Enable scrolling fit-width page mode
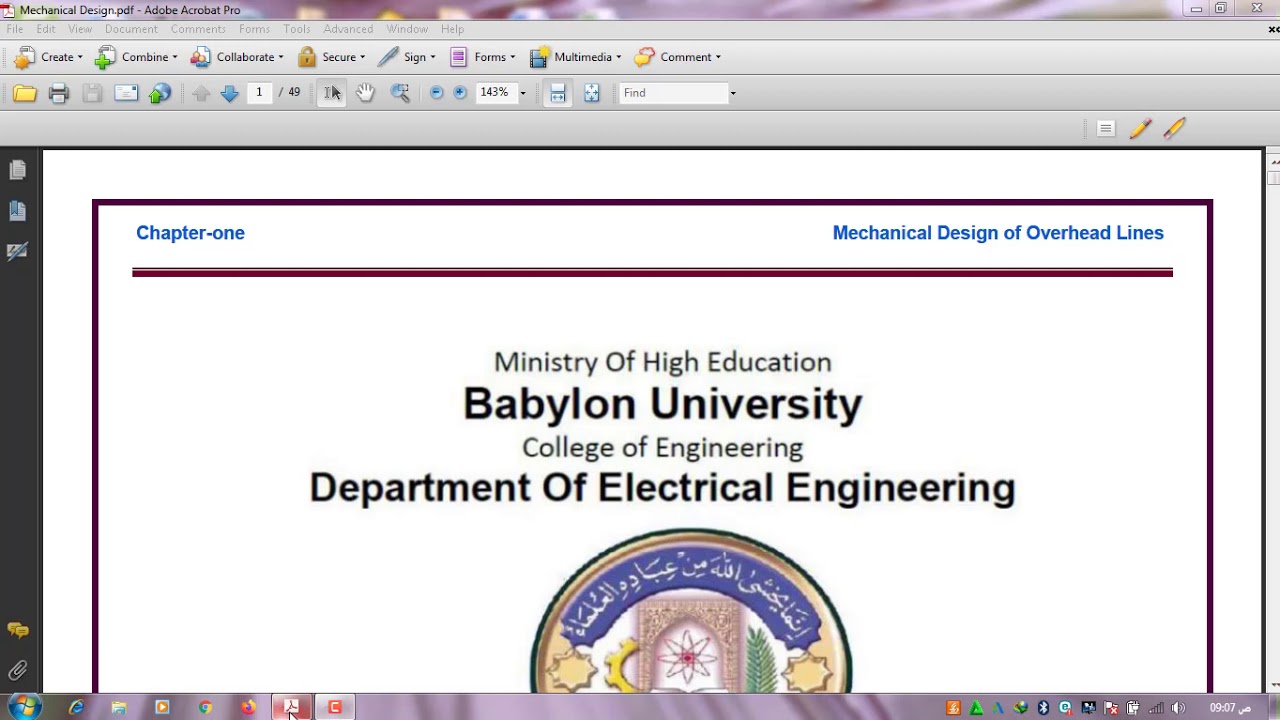This screenshot has height=720, width=1280. pyautogui.click(x=558, y=93)
